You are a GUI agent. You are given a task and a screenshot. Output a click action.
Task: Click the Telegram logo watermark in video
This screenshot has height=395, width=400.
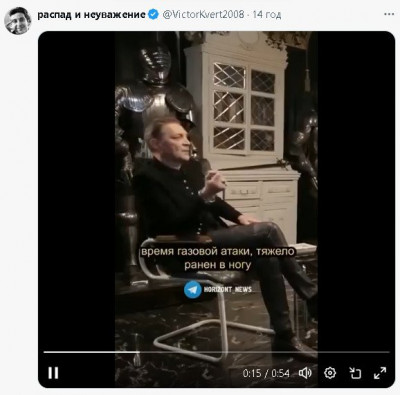point(193,289)
